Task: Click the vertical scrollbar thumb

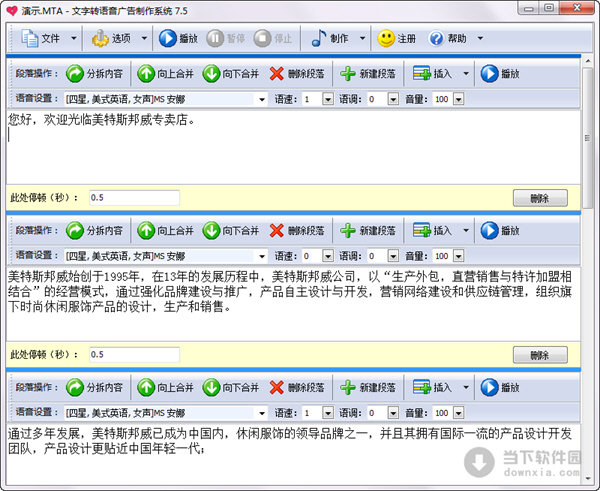Action: tap(587, 138)
